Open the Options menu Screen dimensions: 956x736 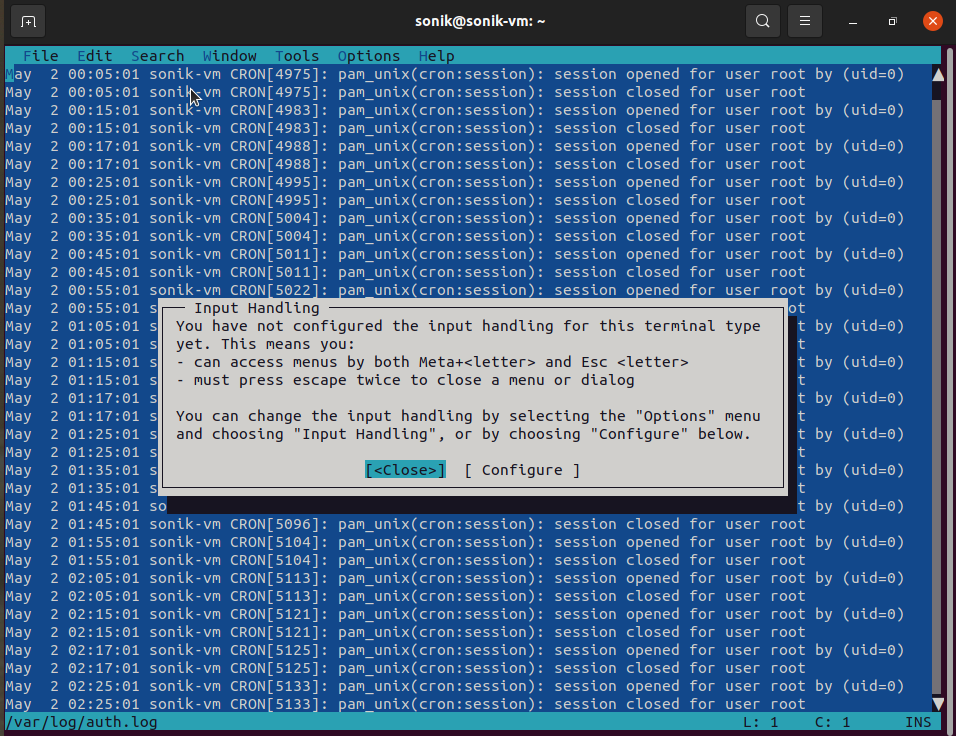pos(368,56)
